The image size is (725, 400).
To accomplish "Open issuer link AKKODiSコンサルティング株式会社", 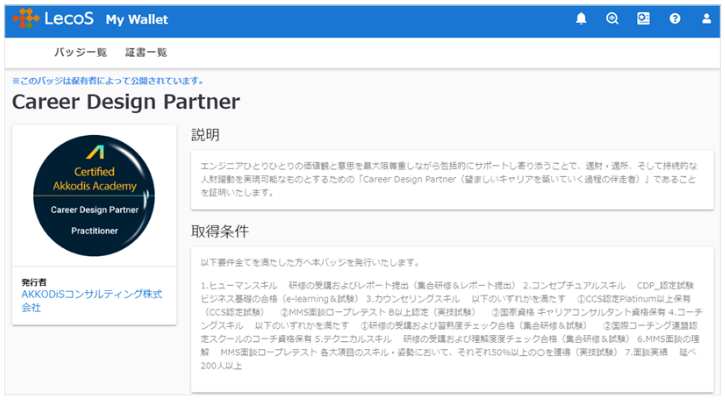I will pos(92,301).
